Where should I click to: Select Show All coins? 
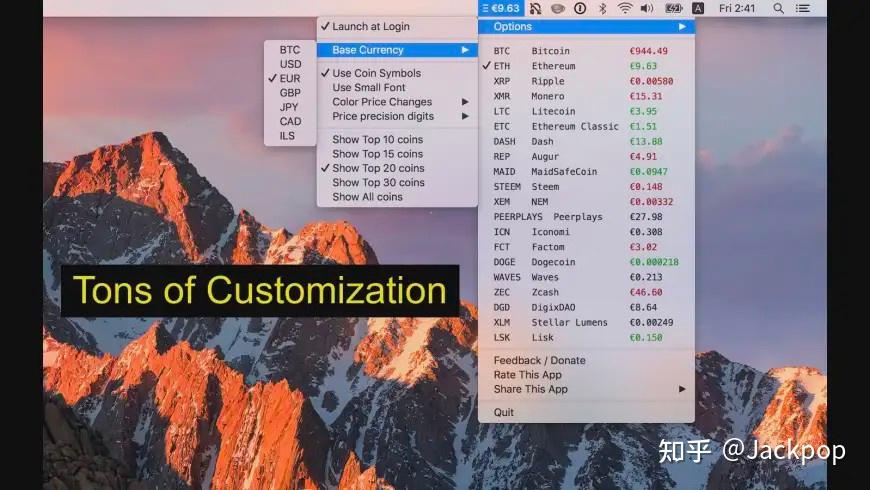[x=397, y=197]
